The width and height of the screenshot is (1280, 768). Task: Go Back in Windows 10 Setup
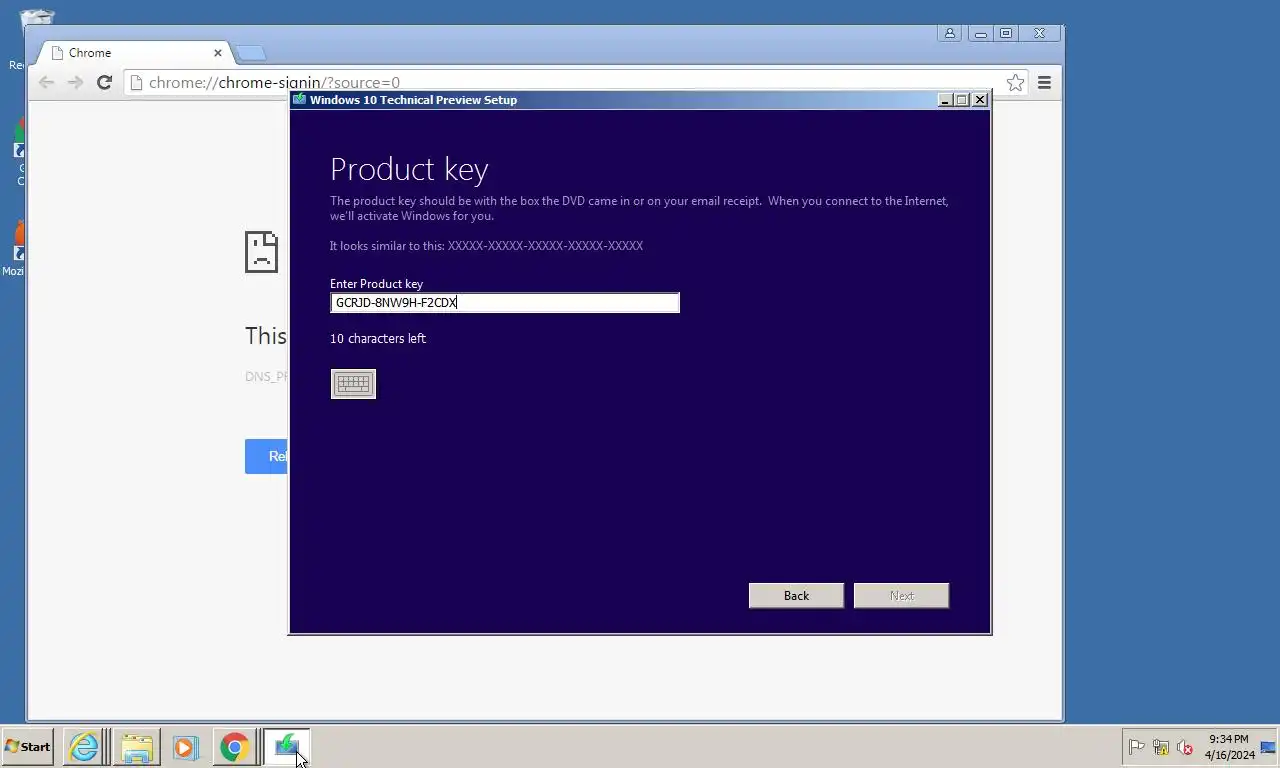point(796,595)
